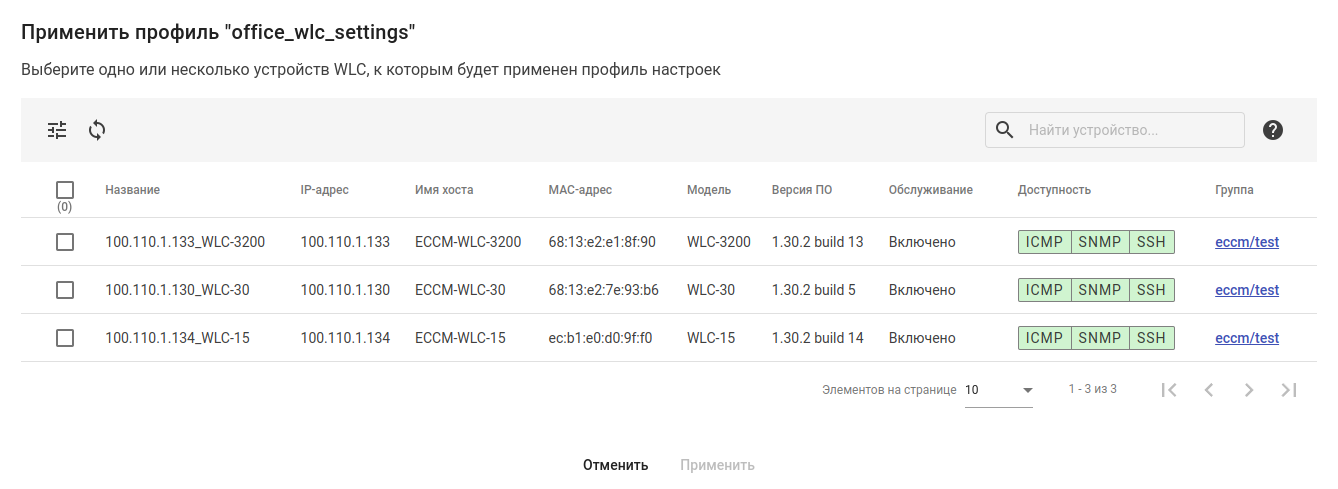The width and height of the screenshot is (1338, 489).
Task: Sort by the Название column header
Action: [132, 190]
